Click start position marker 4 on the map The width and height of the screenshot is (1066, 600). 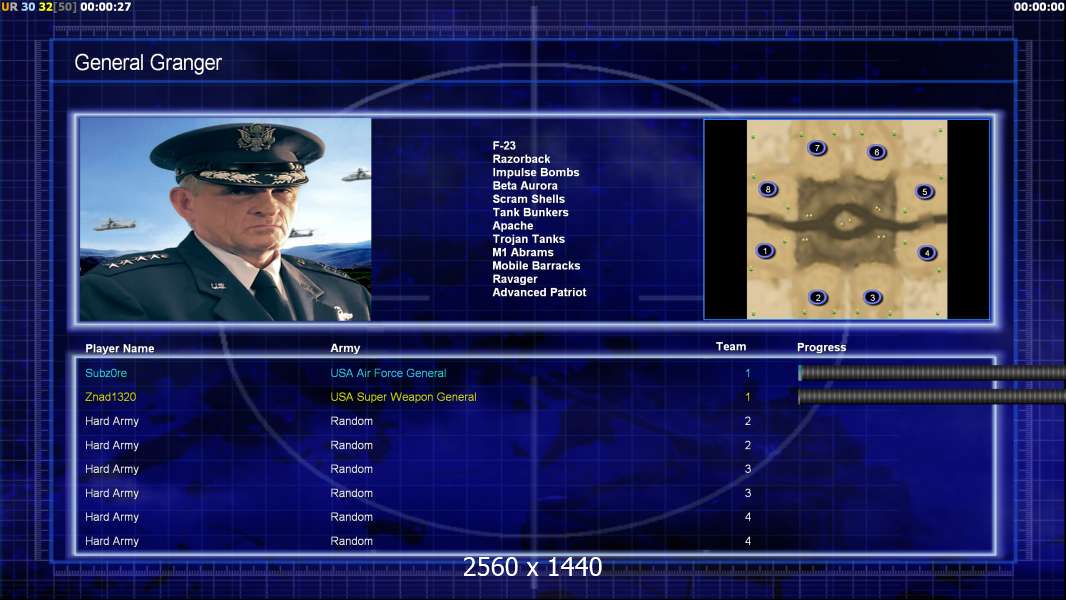[x=927, y=253]
